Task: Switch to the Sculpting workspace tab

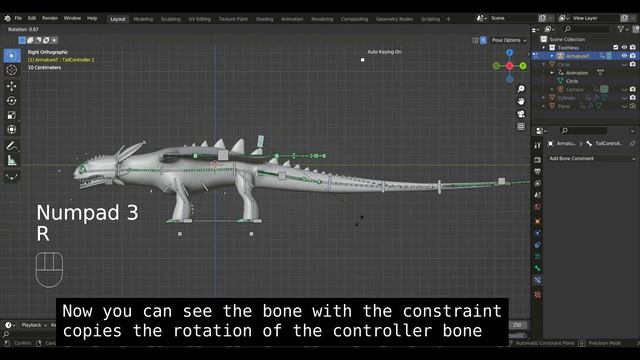Action: coord(170,19)
